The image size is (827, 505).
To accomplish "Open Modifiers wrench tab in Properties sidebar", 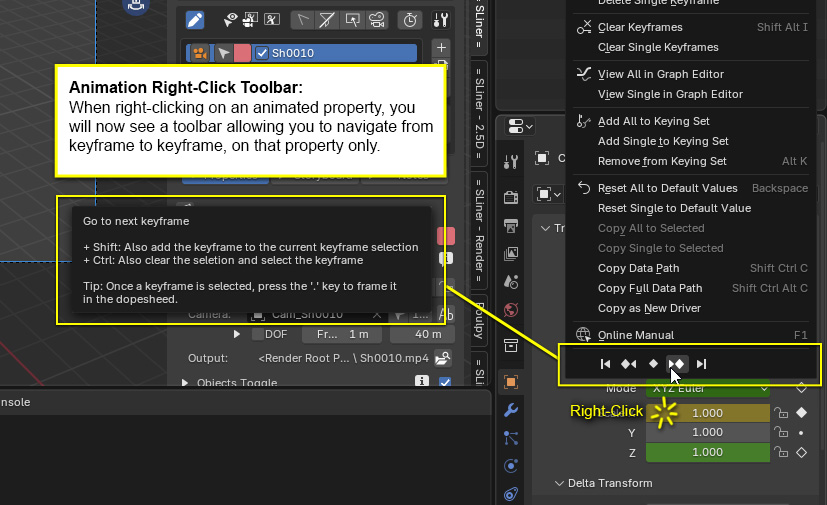I will point(511,410).
